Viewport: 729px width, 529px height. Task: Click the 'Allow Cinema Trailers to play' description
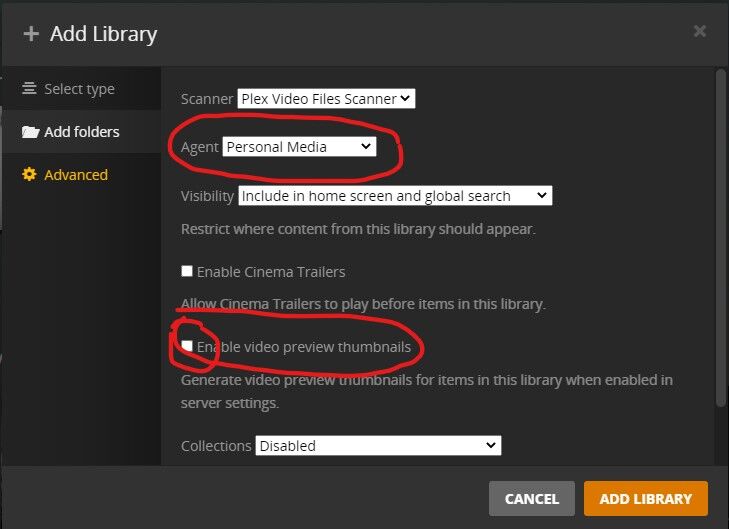(x=363, y=304)
